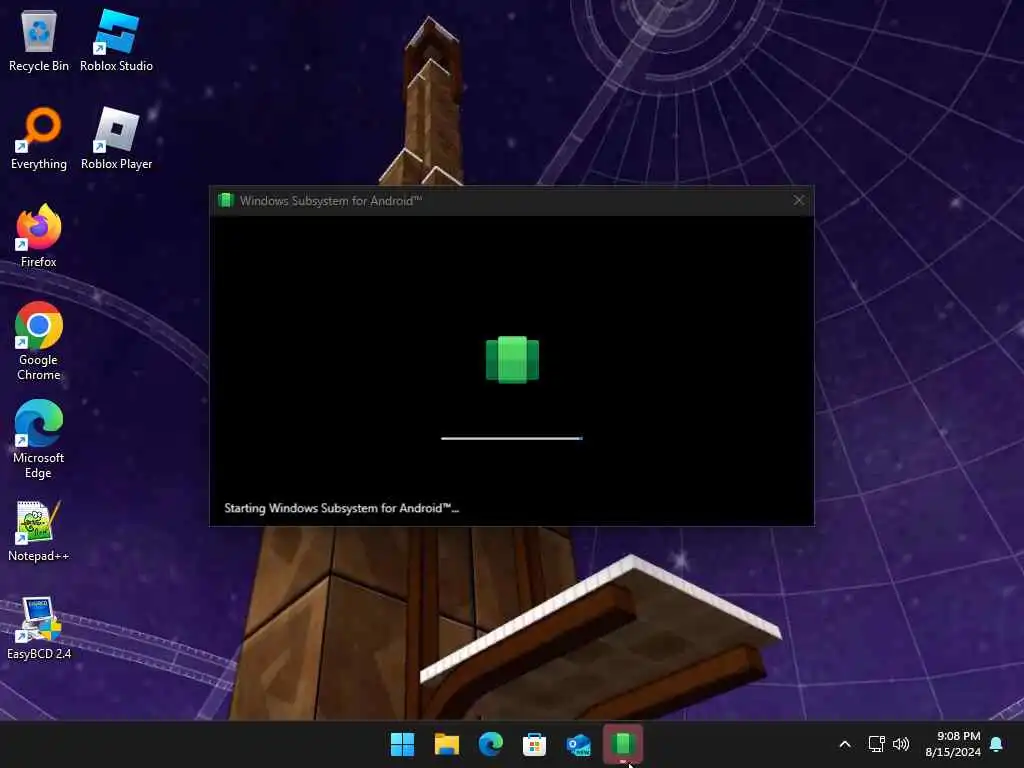The image size is (1024, 768).
Task: Launch Microsoft Edge from the taskbar
Action: coord(490,744)
